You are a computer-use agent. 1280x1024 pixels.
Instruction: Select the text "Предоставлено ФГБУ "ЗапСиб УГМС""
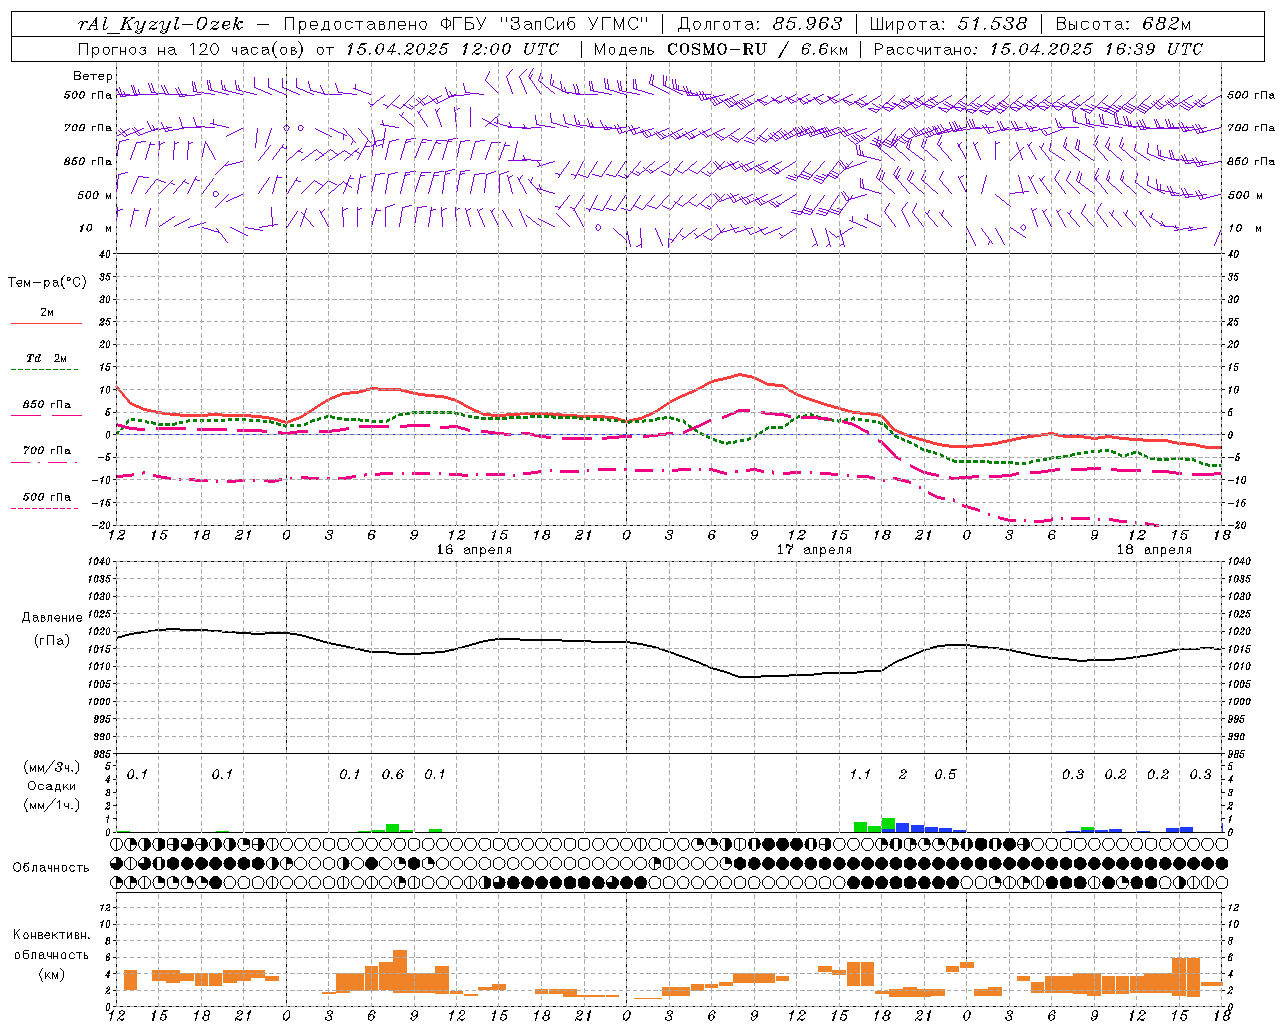tap(467, 24)
